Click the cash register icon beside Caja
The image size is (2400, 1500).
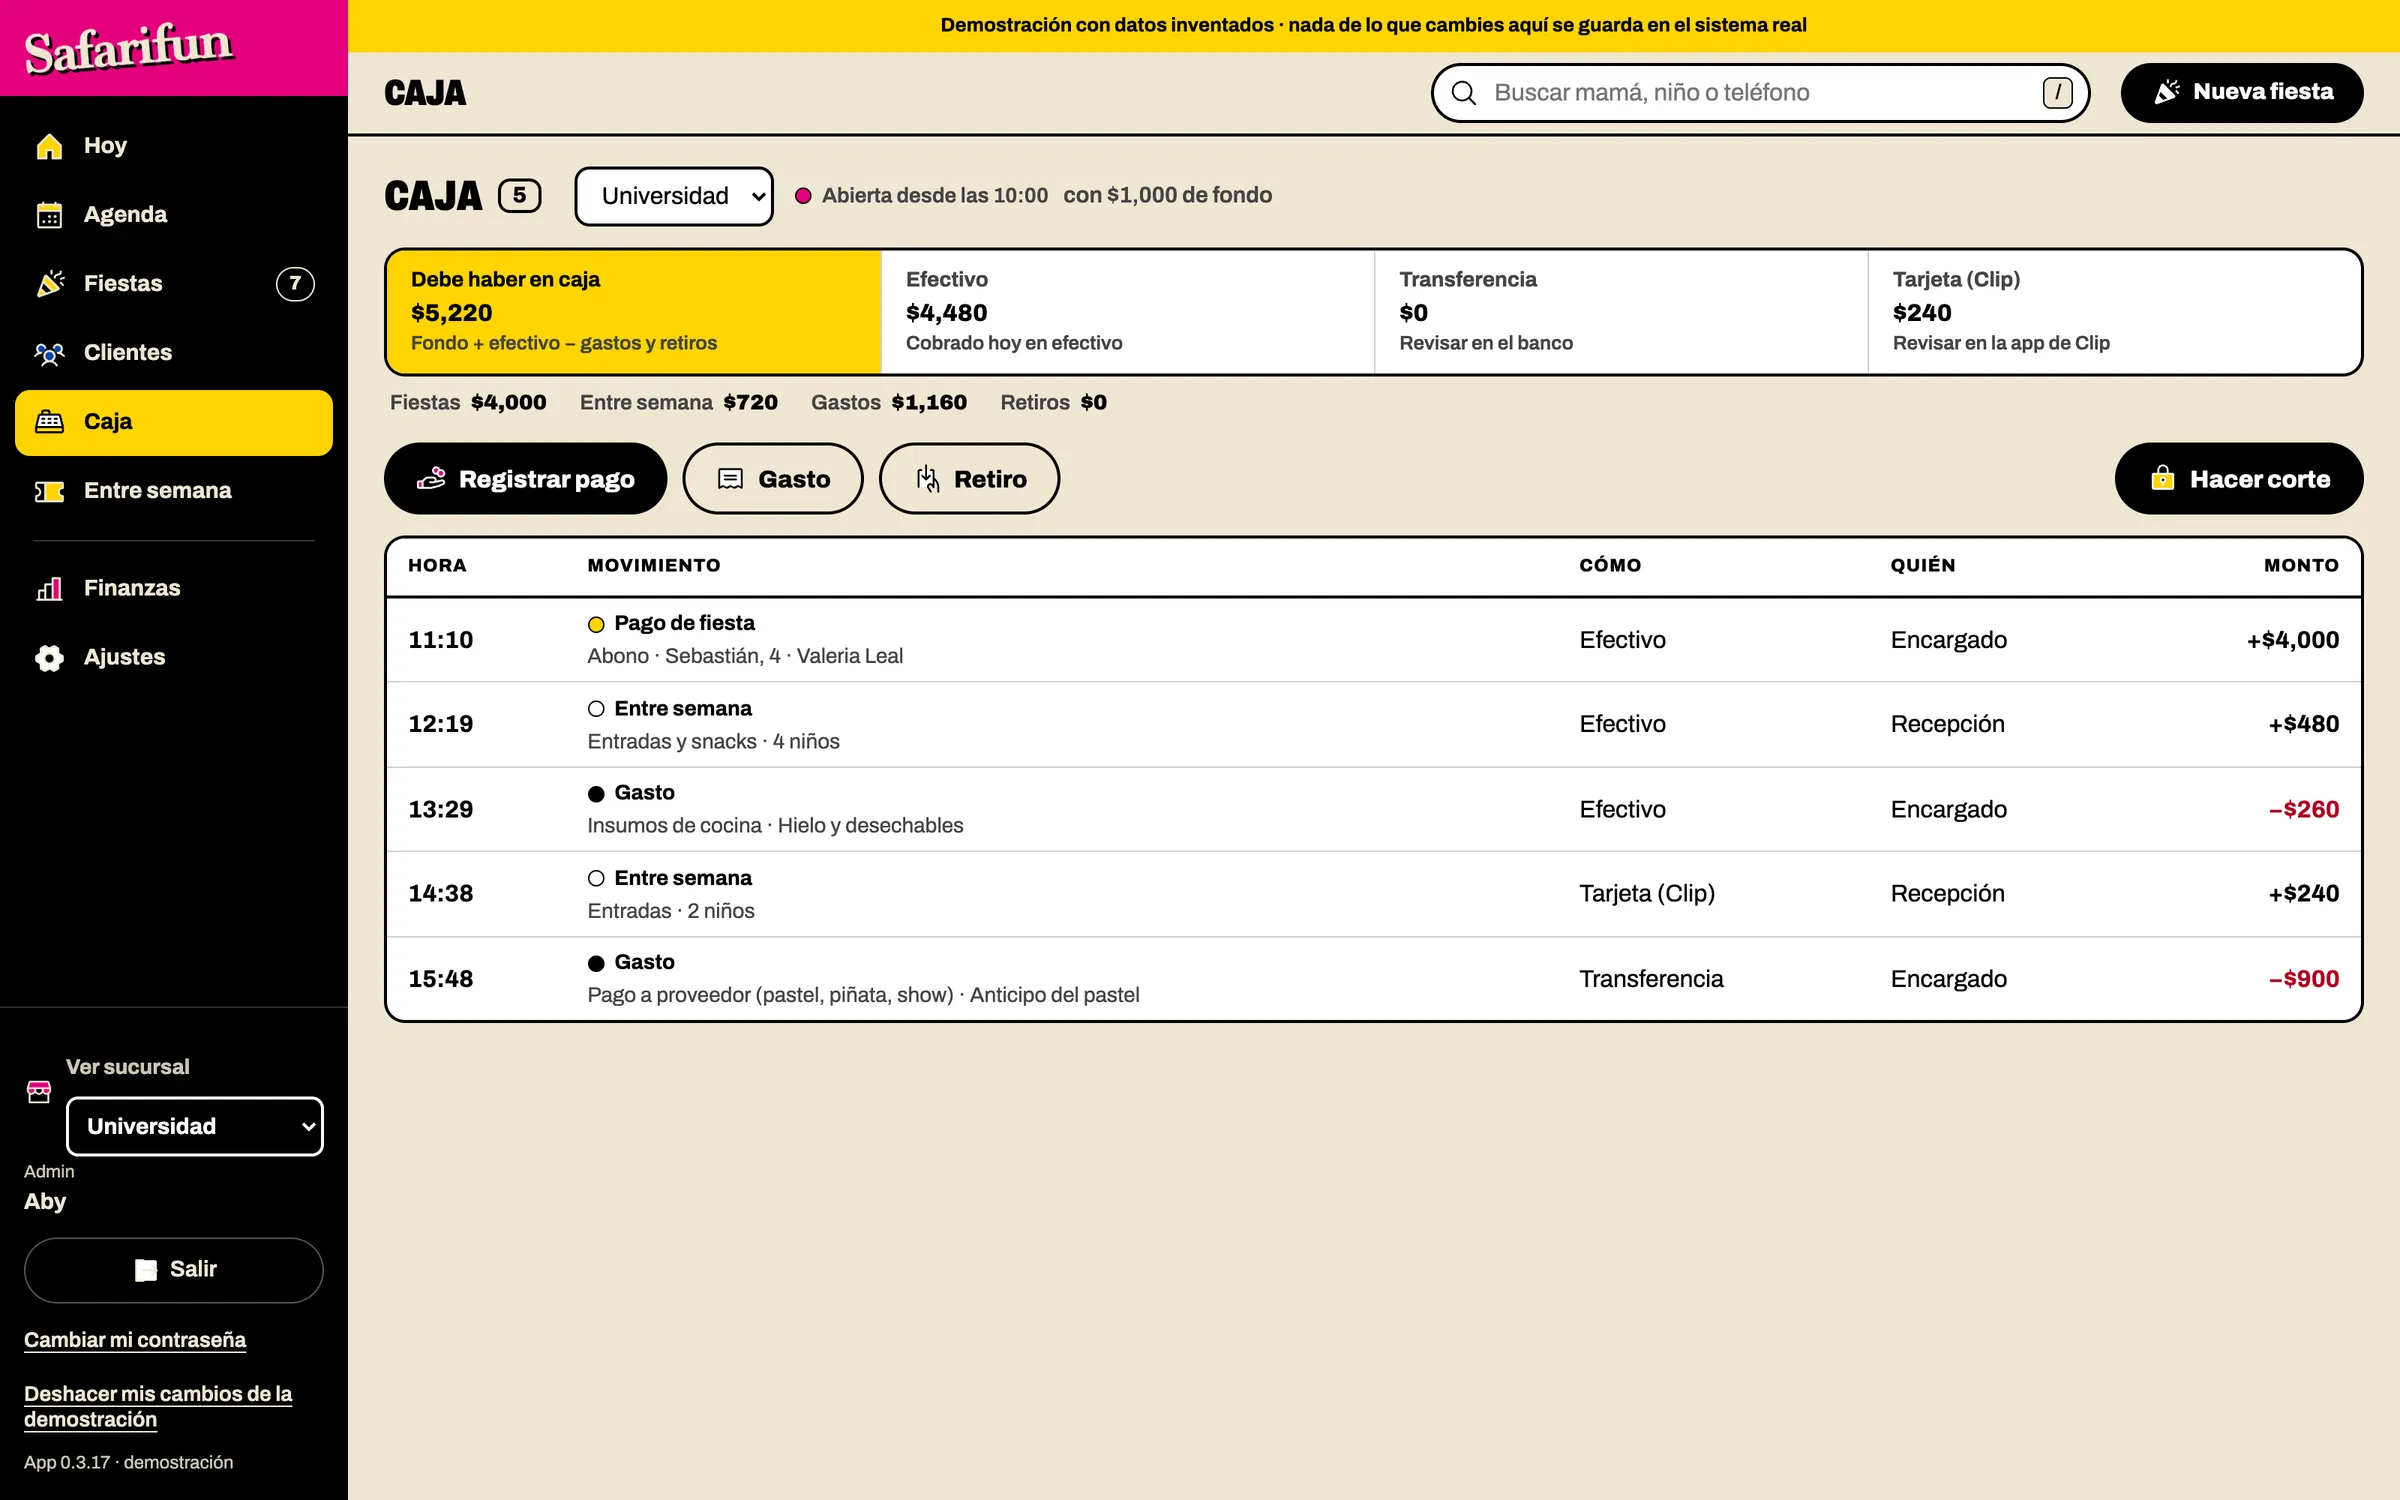[x=49, y=422]
